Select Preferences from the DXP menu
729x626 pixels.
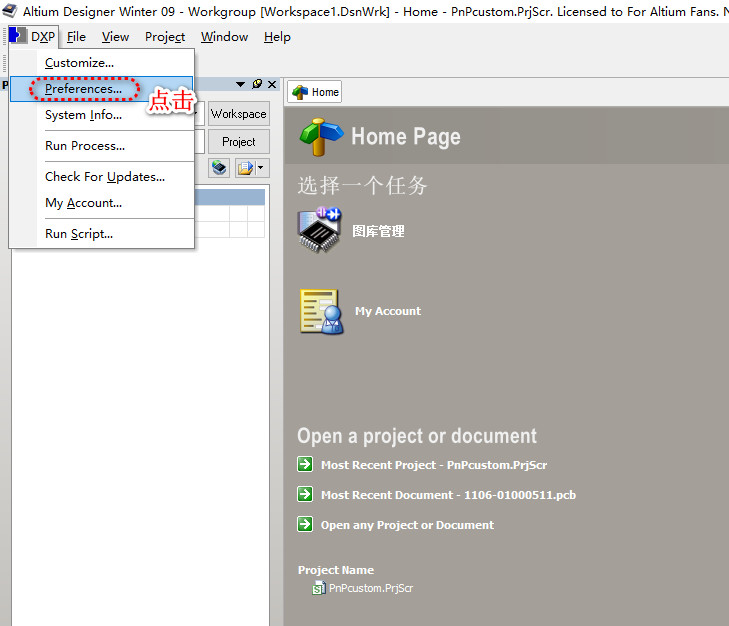coord(83,89)
